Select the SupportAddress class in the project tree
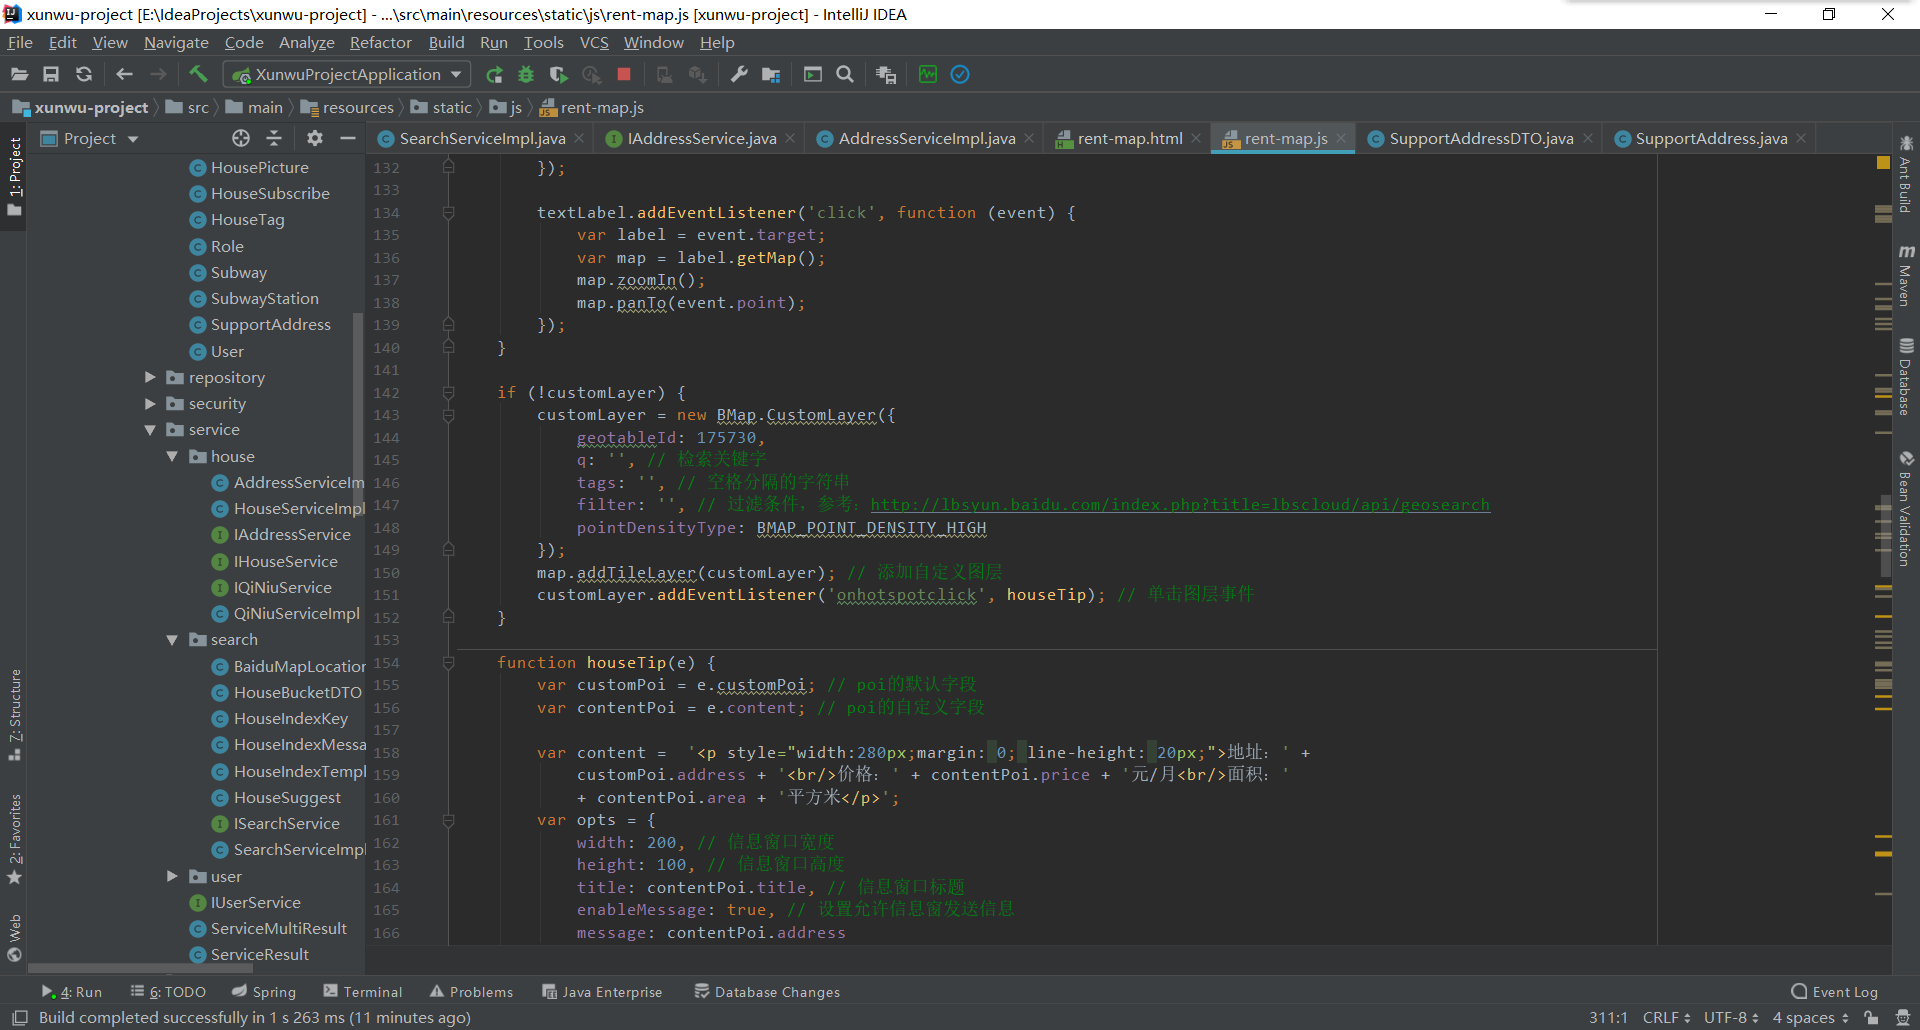 coord(270,324)
